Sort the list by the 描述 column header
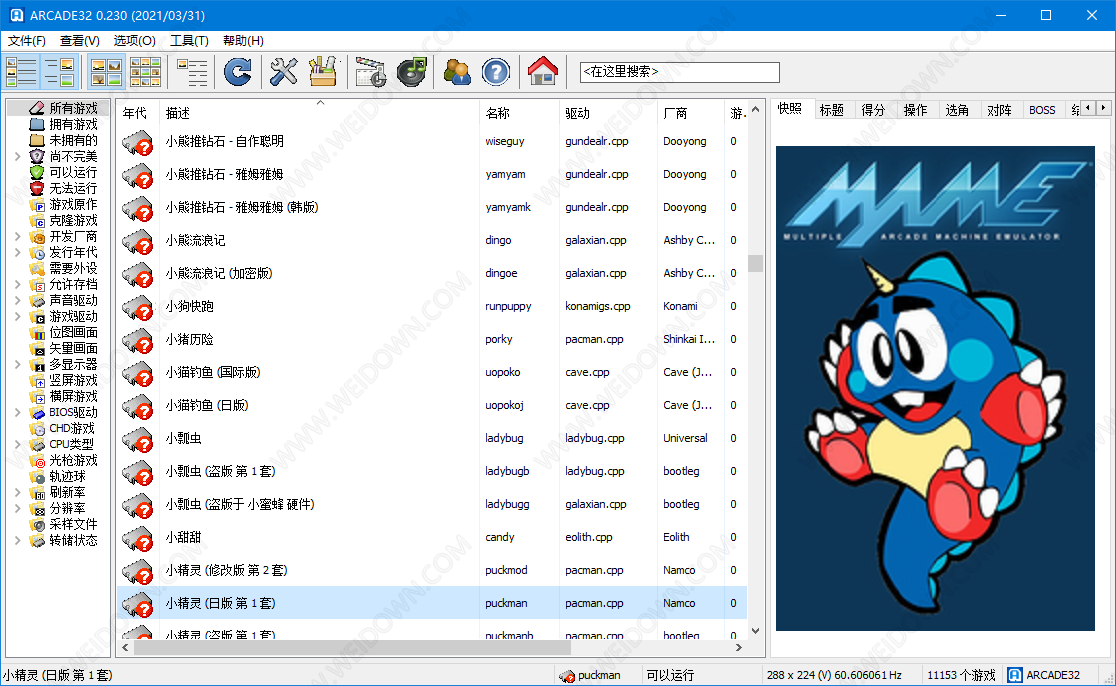This screenshot has width=1116, height=686. (320, 112)
